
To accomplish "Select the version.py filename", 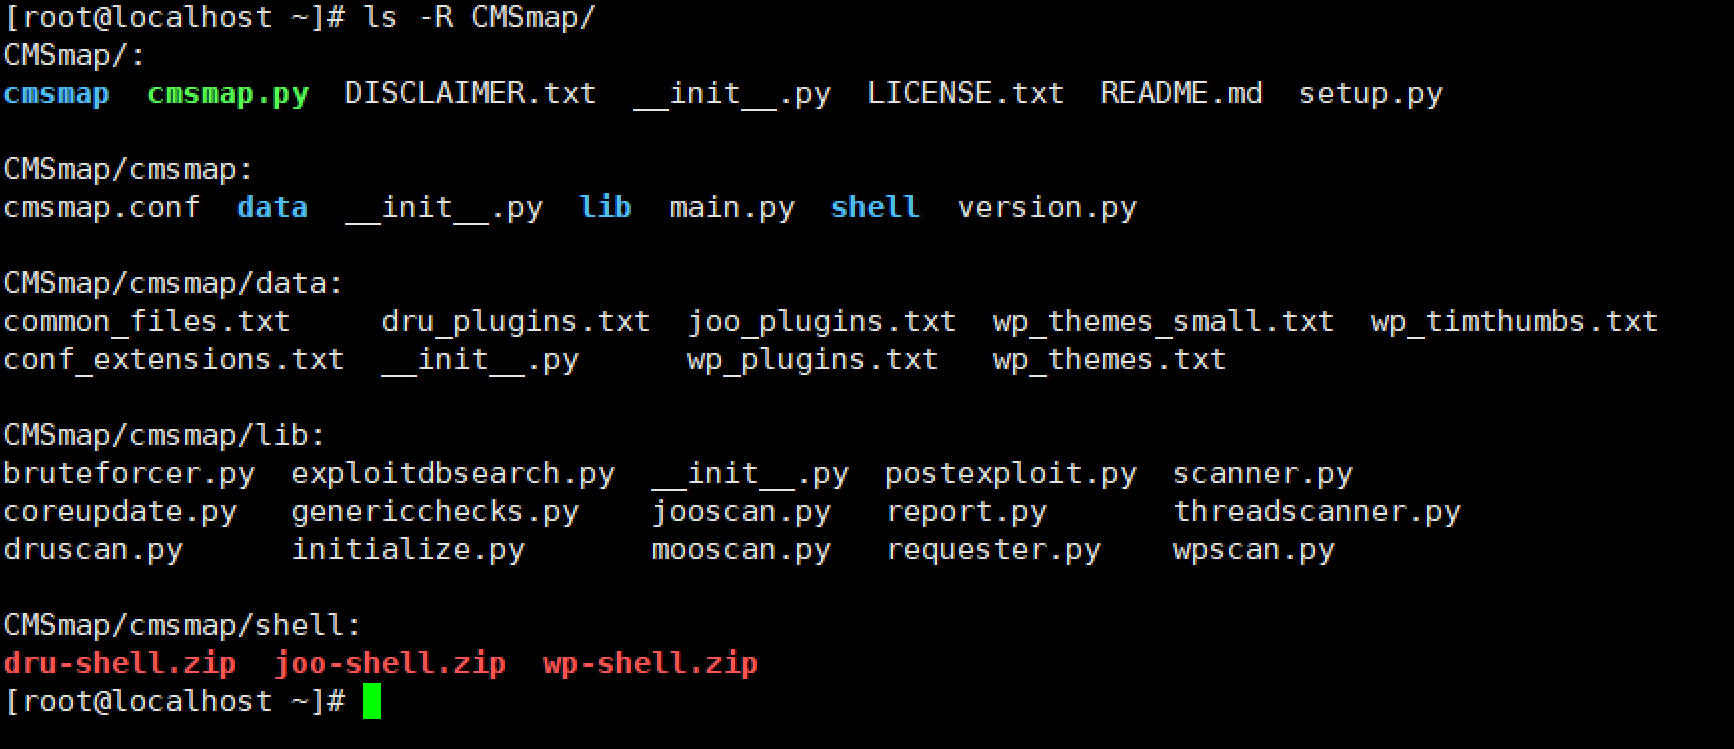I will click(1047, 207).
